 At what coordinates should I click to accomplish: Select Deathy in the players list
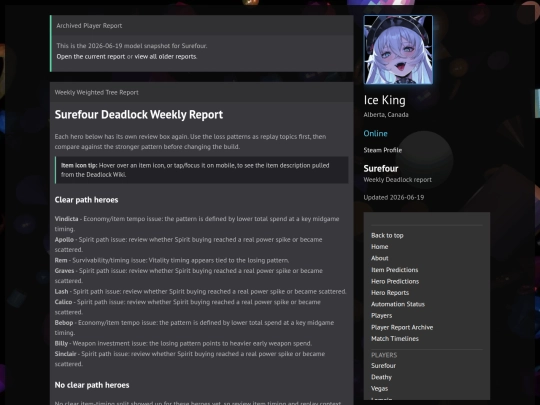tap(381, 377)
